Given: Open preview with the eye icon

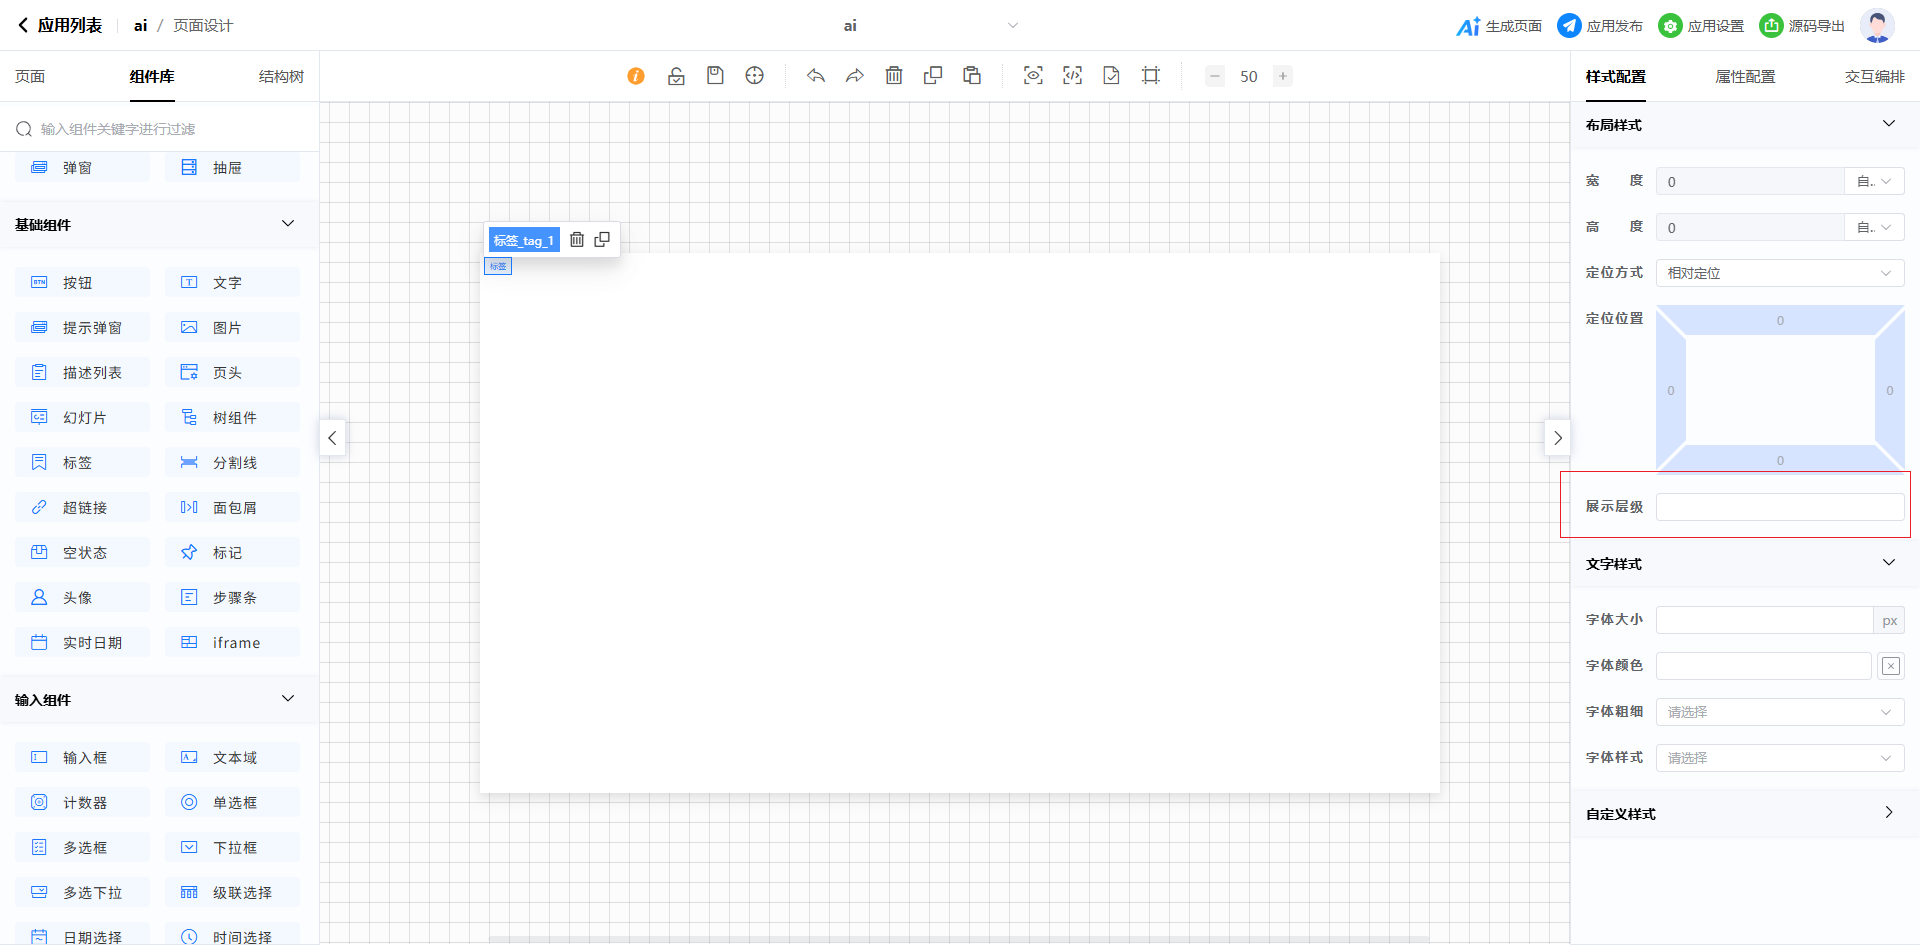Looking at the screenshot, I should [x=1033, y=76].
